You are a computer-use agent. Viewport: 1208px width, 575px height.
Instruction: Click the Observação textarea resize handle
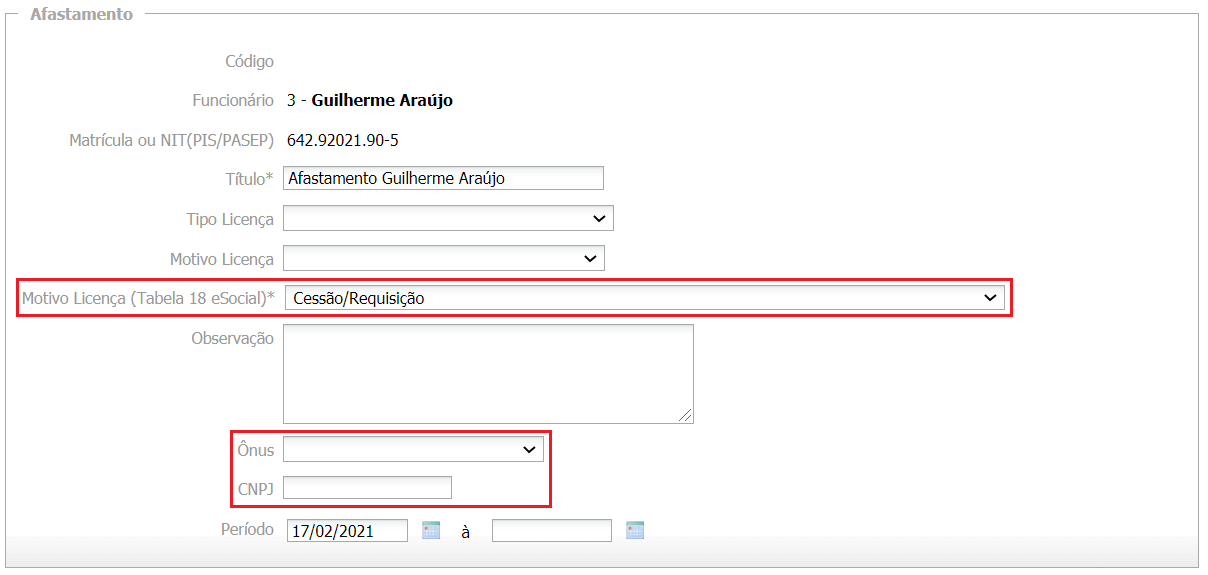686,416
